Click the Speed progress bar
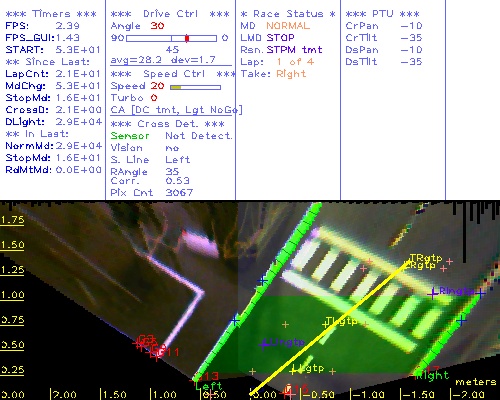Image resolution: width=500 pixels, height=400 pixels. pos(195,87)
